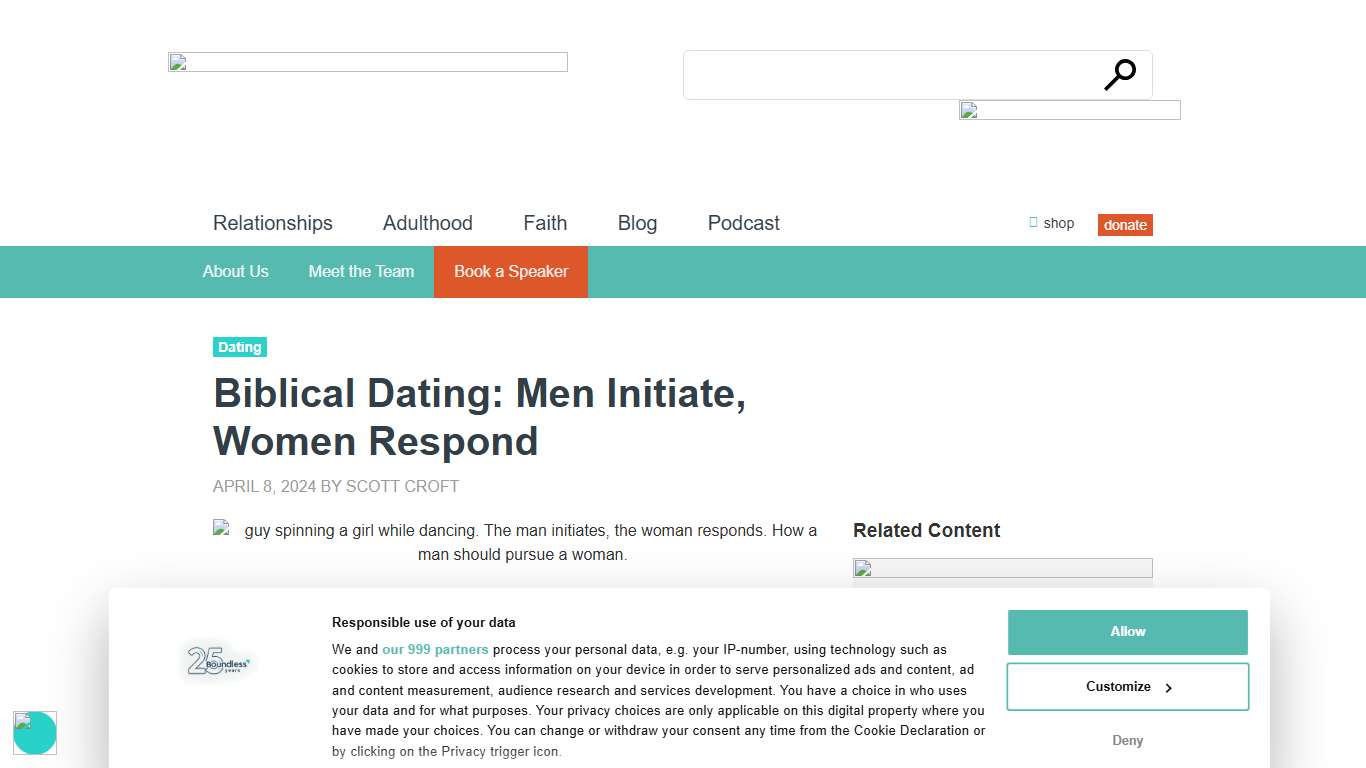Accept cookies with the Allow button
The width and height of the screenshot is (1366, 768).
click(1127, 632)
